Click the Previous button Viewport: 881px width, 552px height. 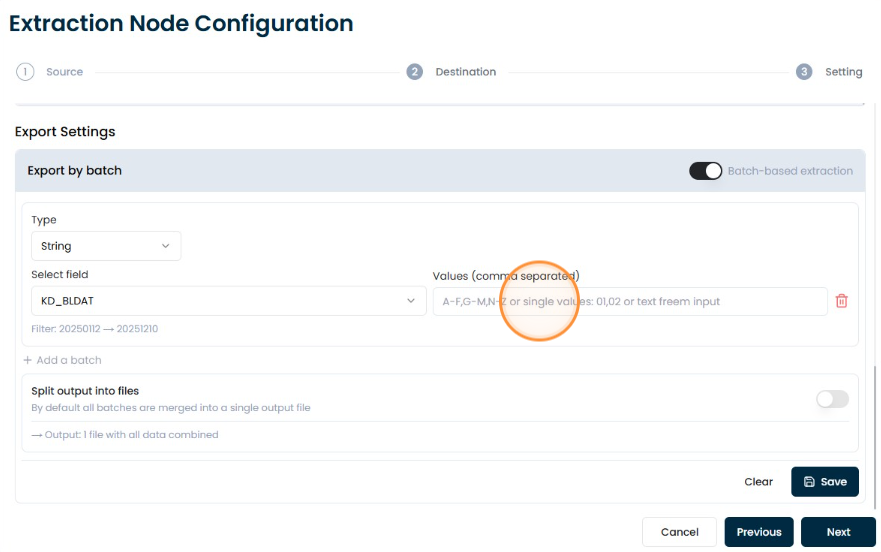click(x=759, y=532)
